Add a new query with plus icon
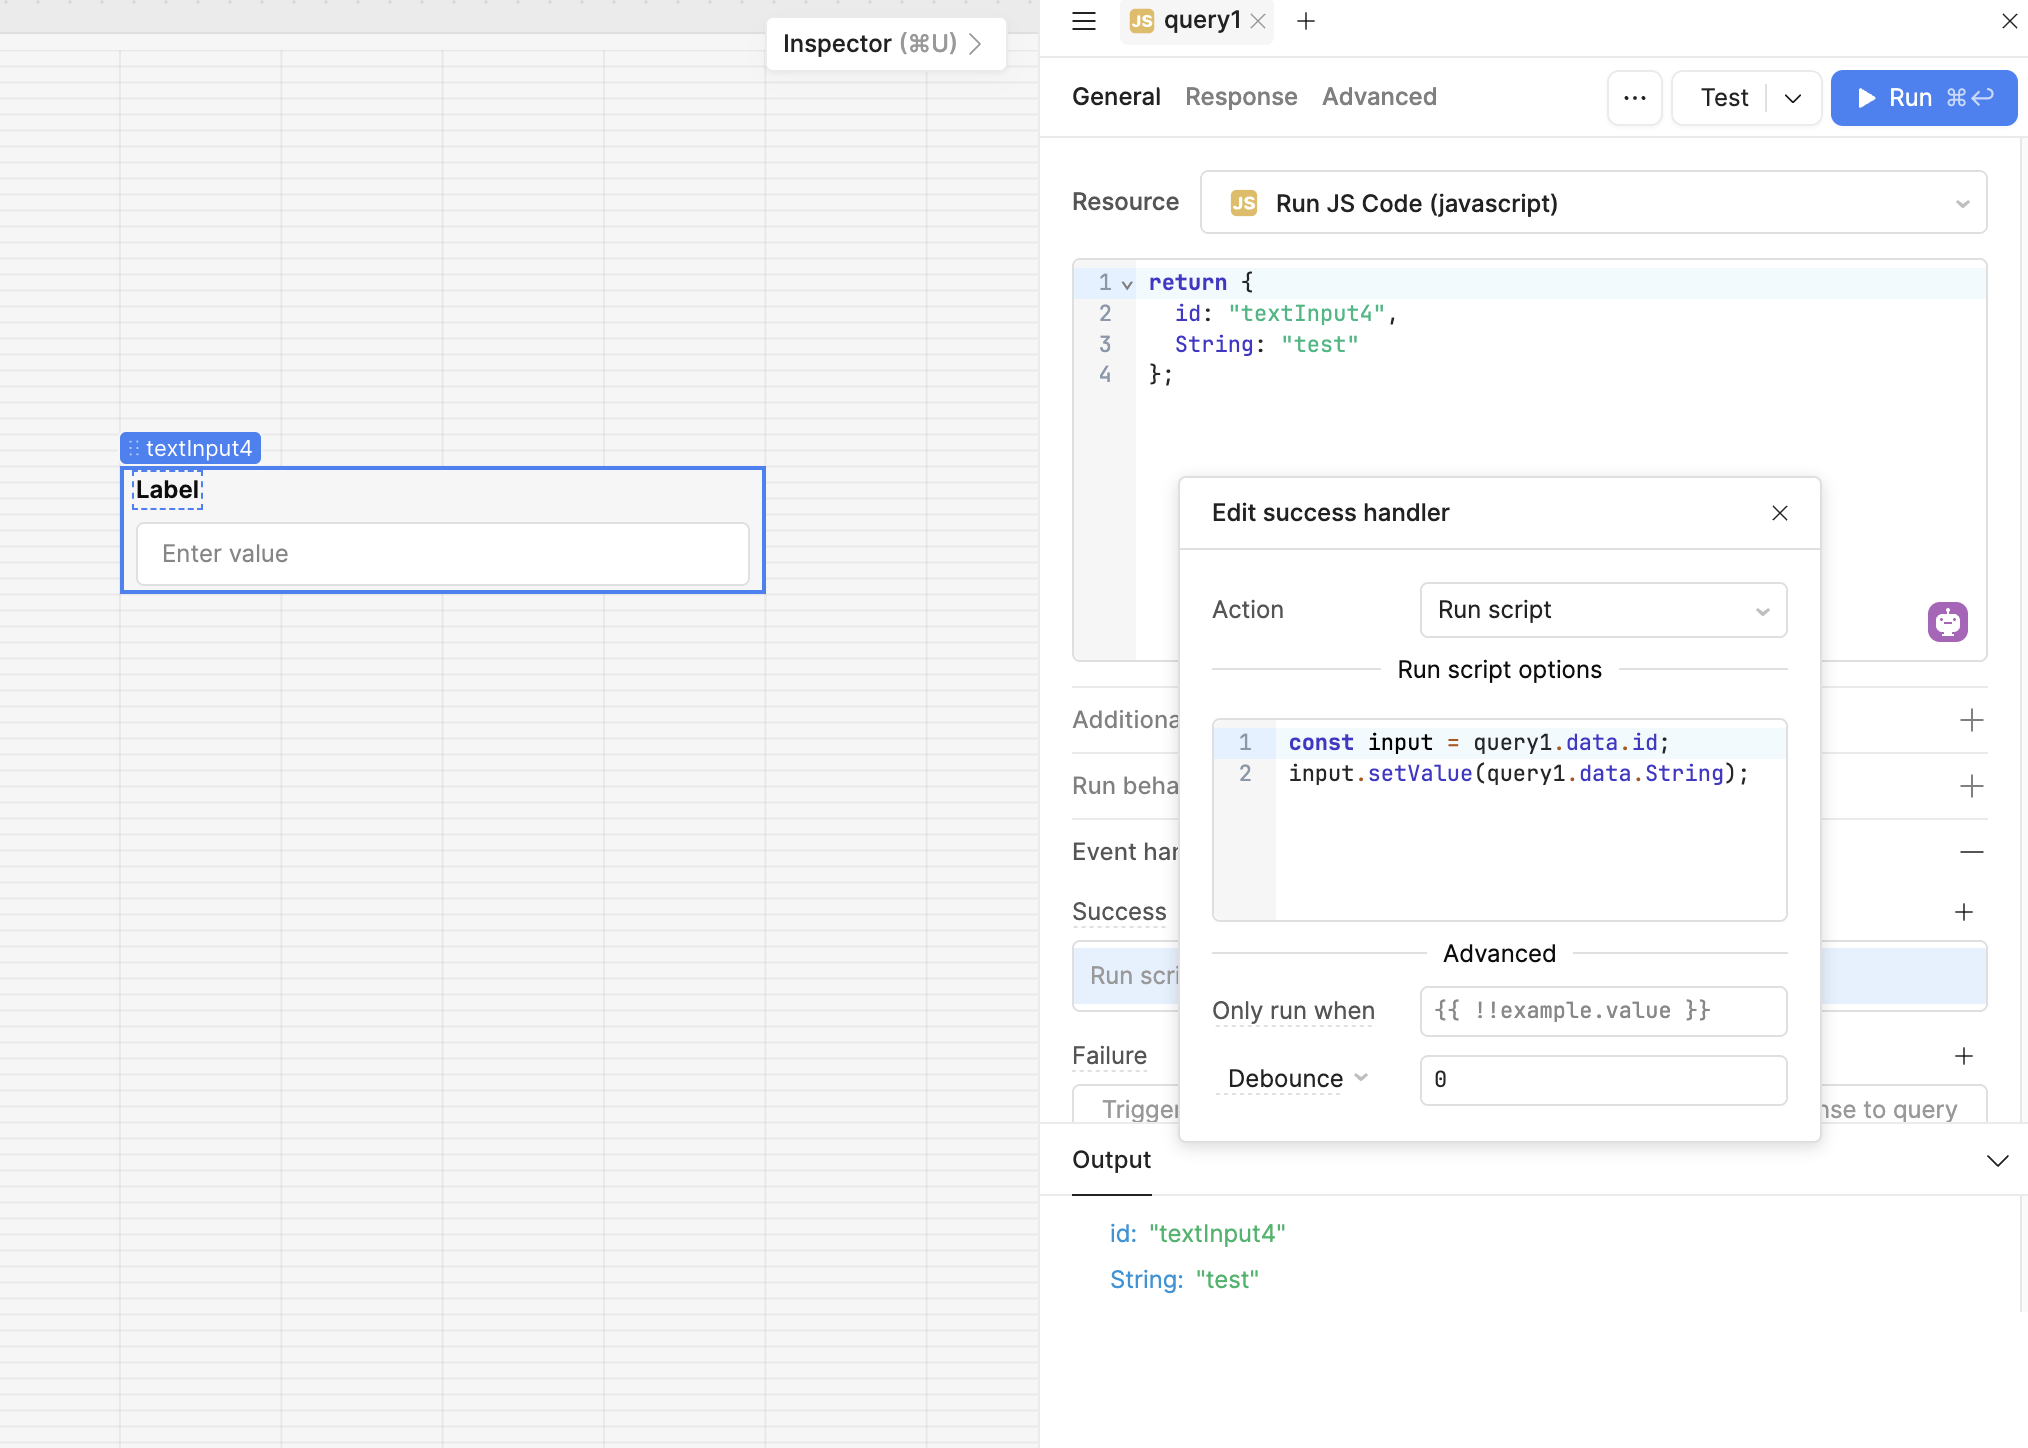Screen dimensions: 2028x1448 1306,21
